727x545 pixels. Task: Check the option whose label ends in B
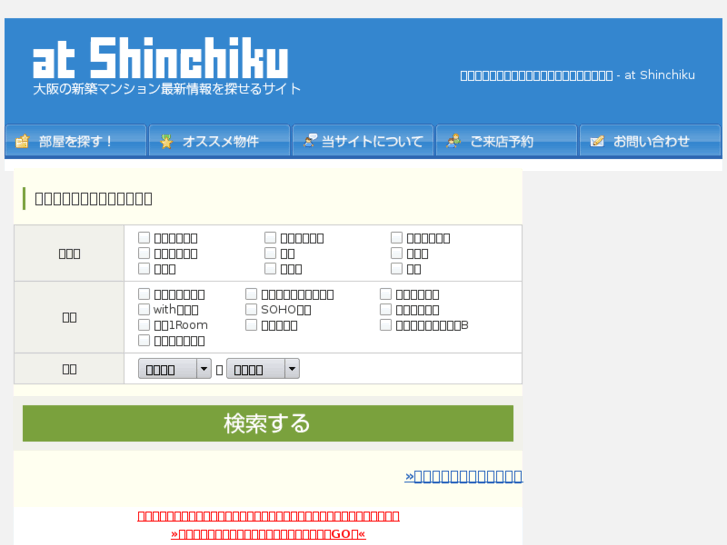point(386,325)
